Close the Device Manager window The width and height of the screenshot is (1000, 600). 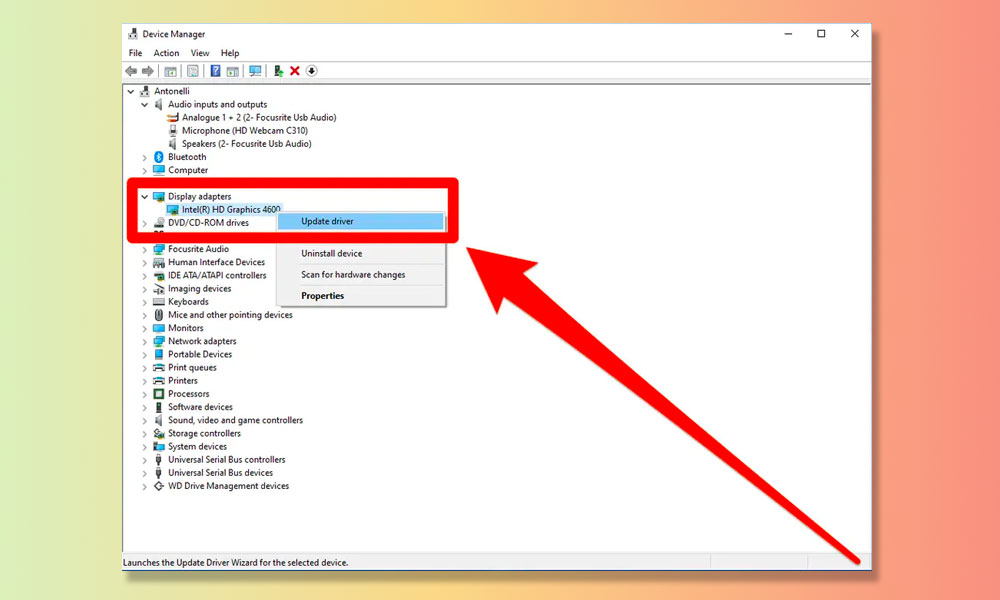[x=855, y=34]
